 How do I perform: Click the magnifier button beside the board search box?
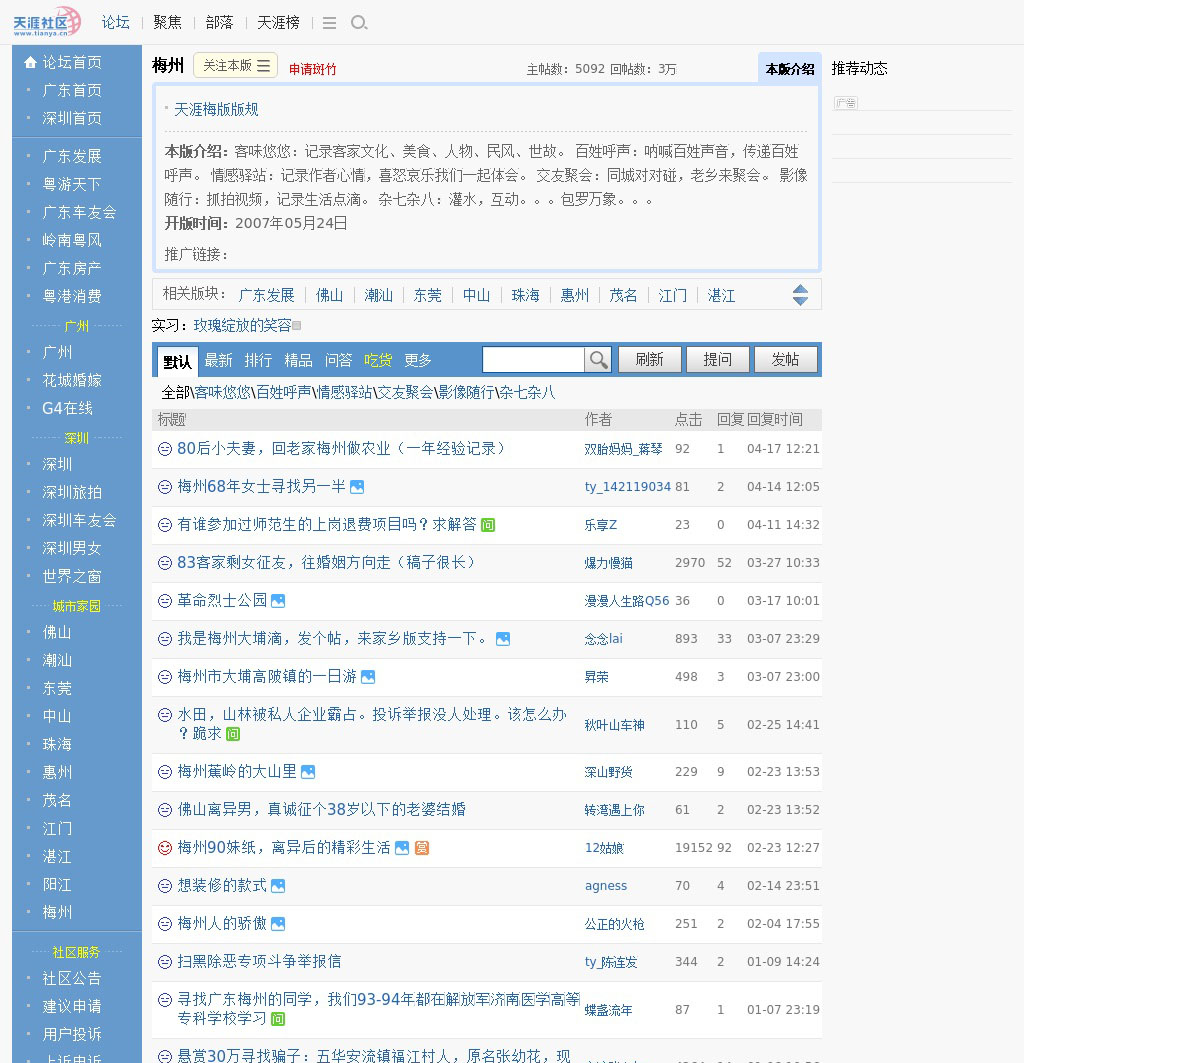point(598,360)
